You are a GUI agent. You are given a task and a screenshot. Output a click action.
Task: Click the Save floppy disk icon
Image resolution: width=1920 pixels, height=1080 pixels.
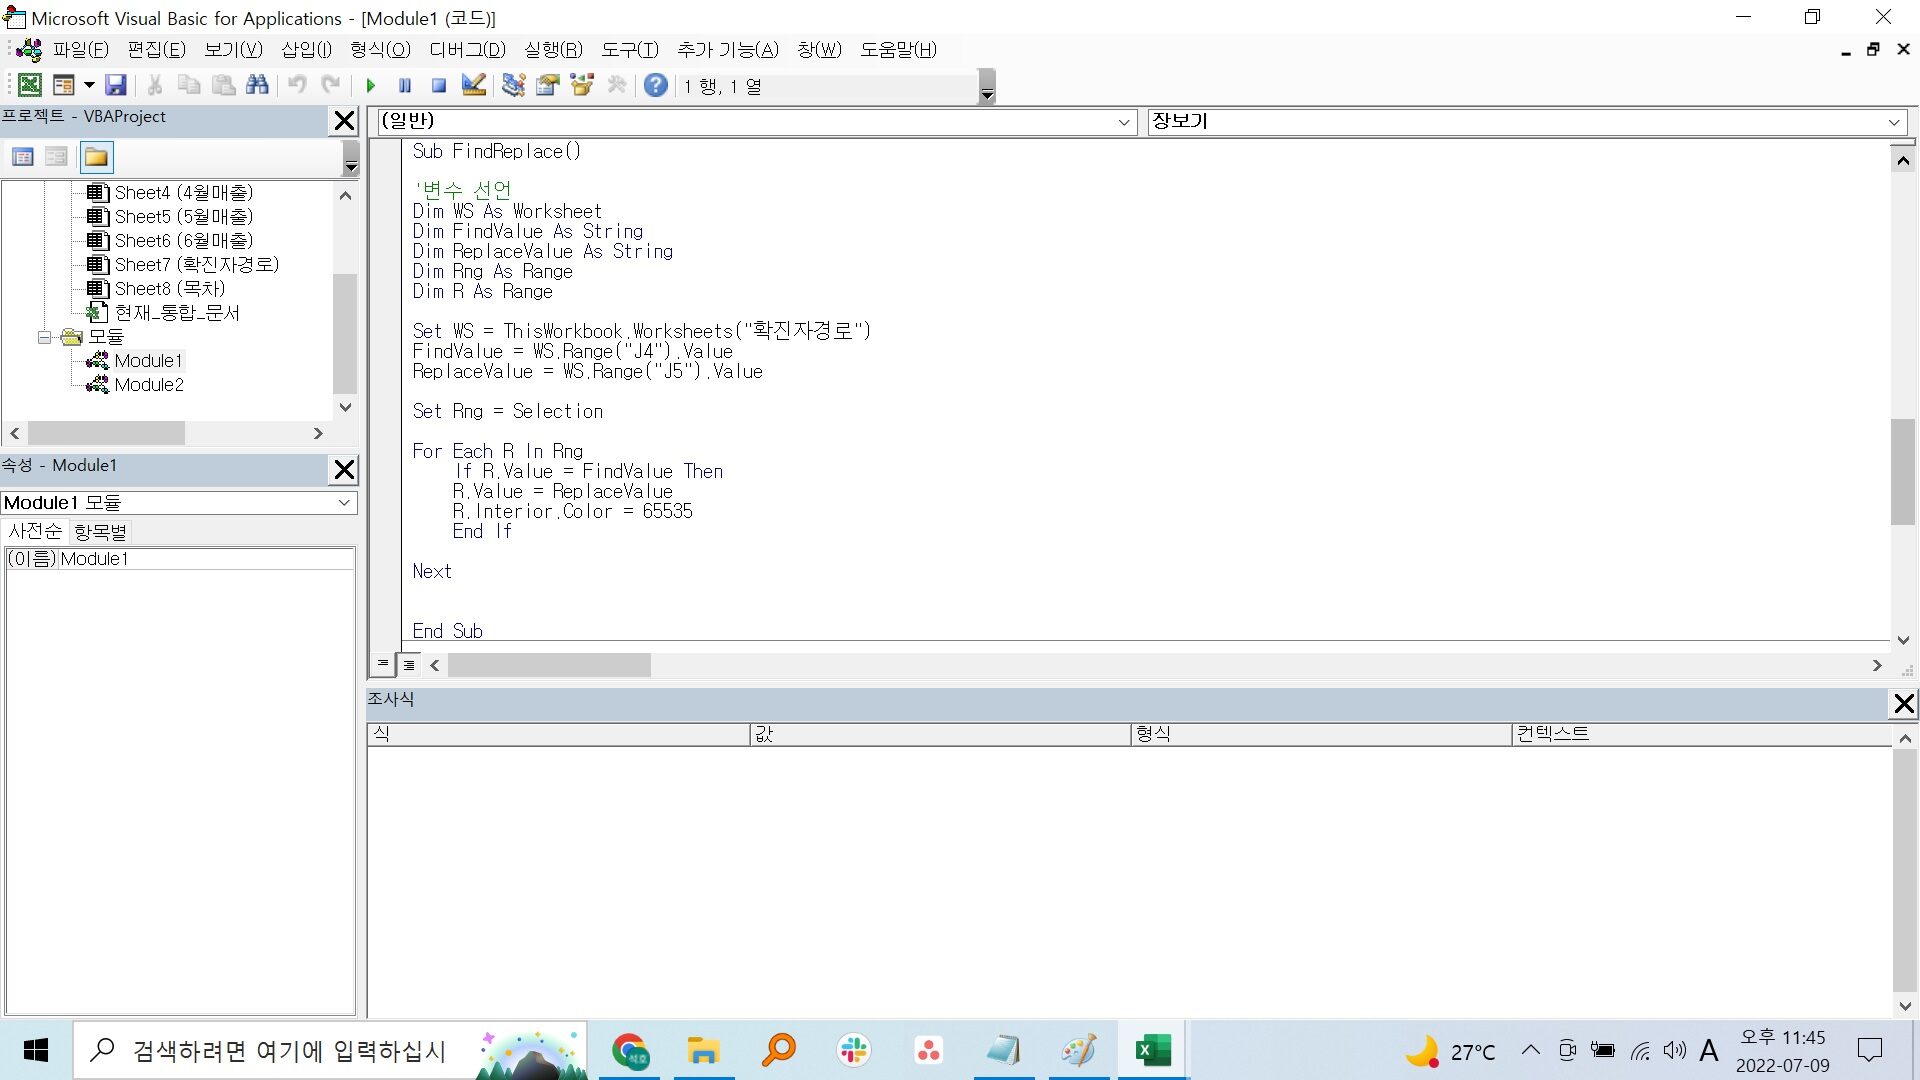pyautogui.click(x=116, y=86)
